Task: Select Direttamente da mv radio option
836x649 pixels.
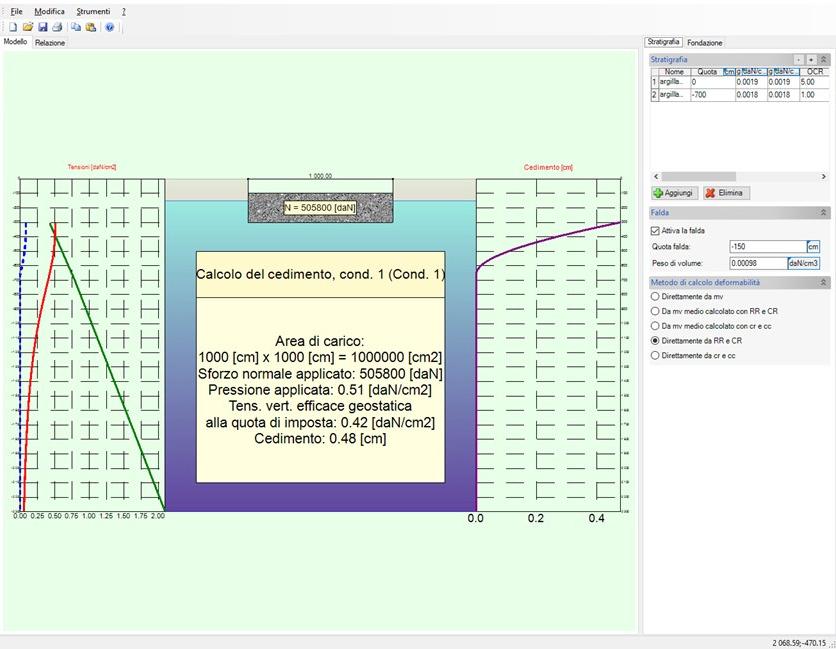Action: point(656,297)
